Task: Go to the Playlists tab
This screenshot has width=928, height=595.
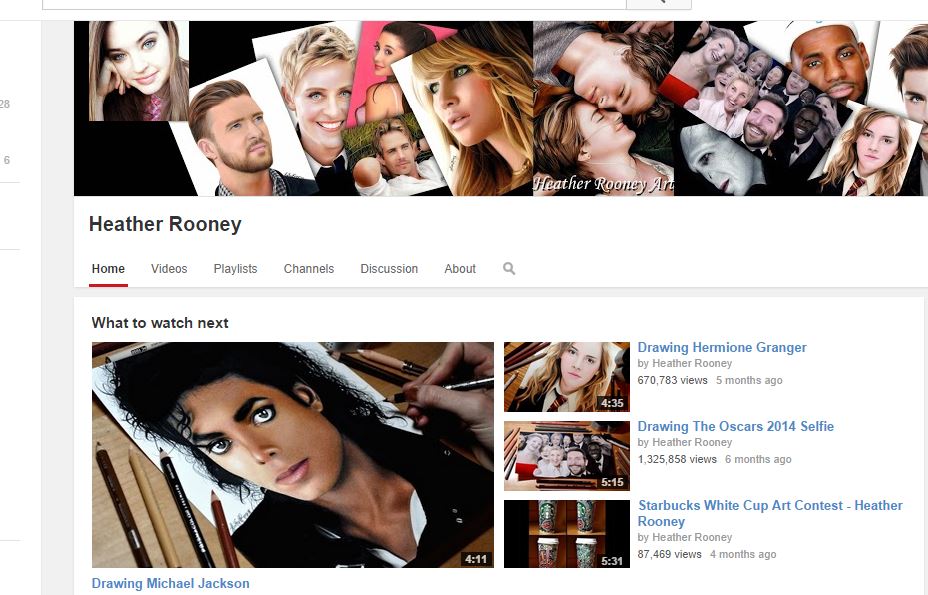Action: [236, 269]
